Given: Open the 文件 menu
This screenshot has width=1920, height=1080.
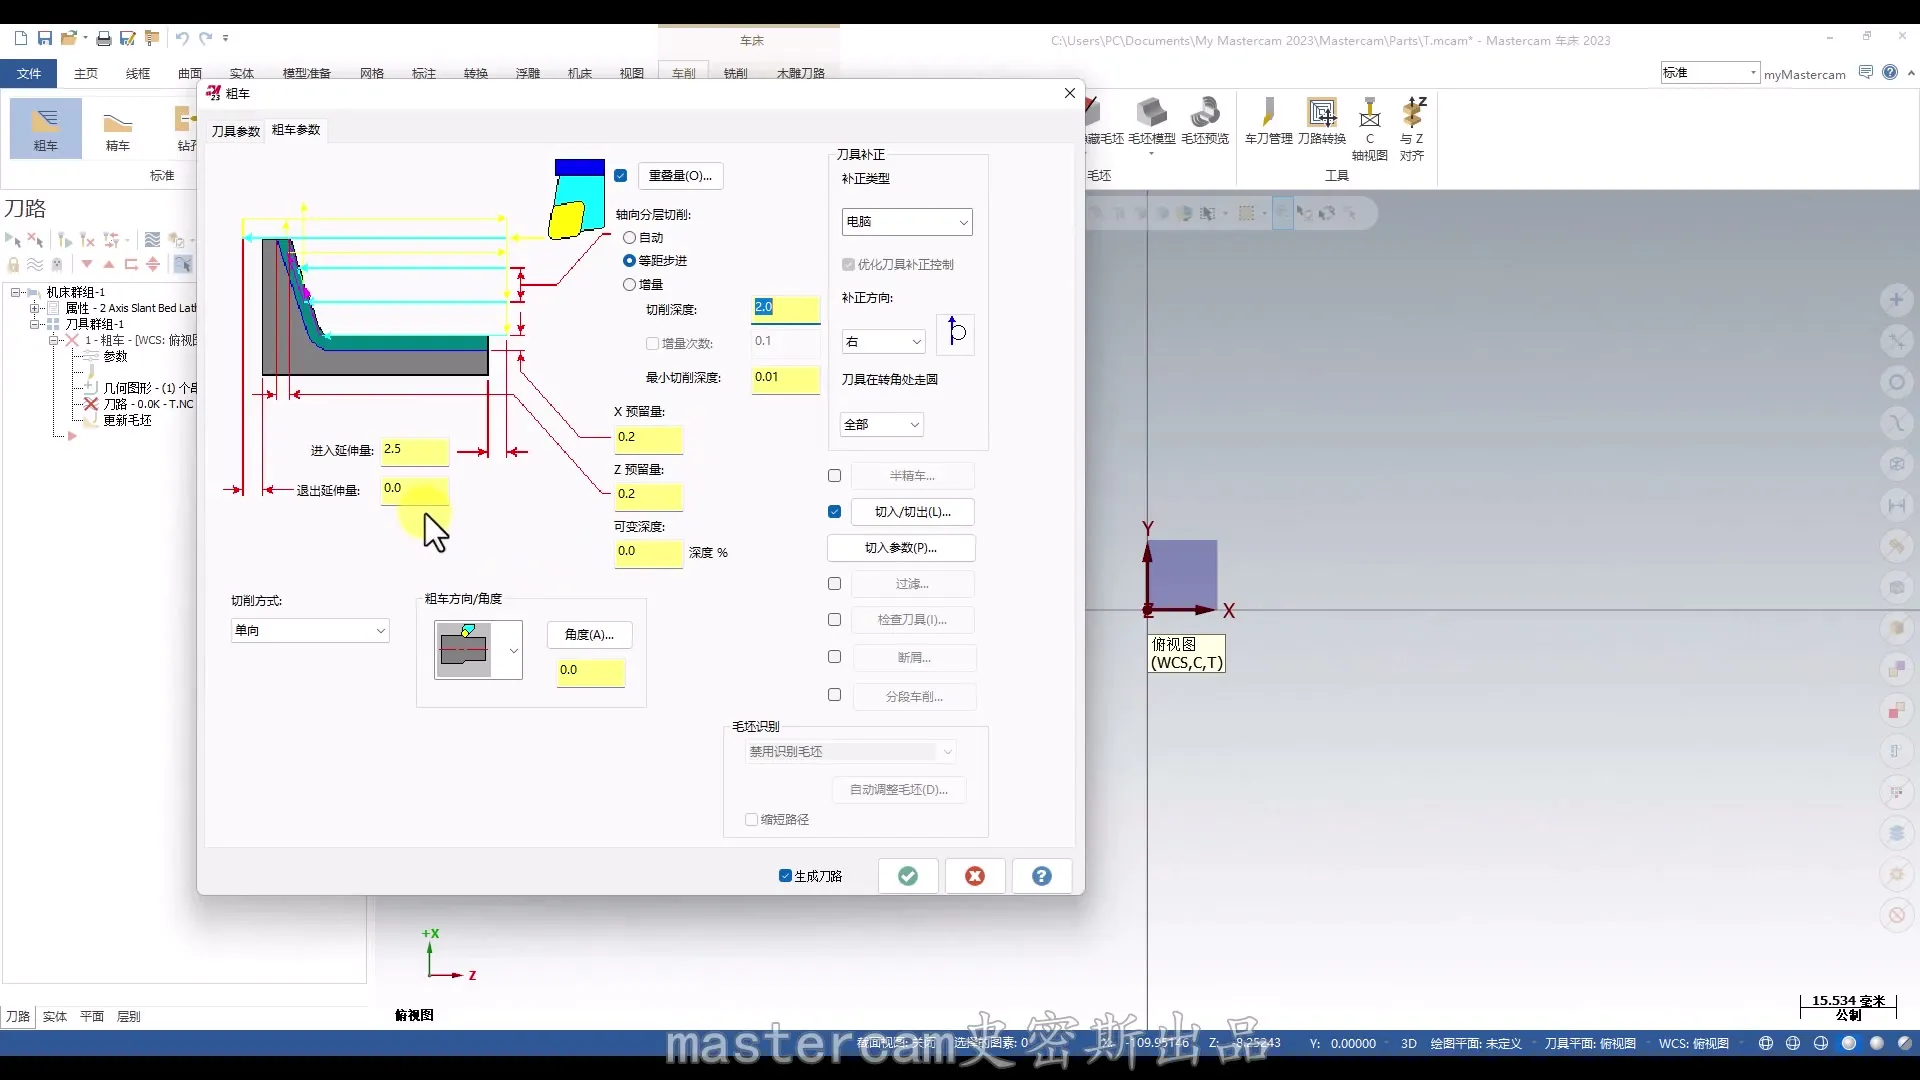Looking at the screenshot, I should (x=29, y=73).
